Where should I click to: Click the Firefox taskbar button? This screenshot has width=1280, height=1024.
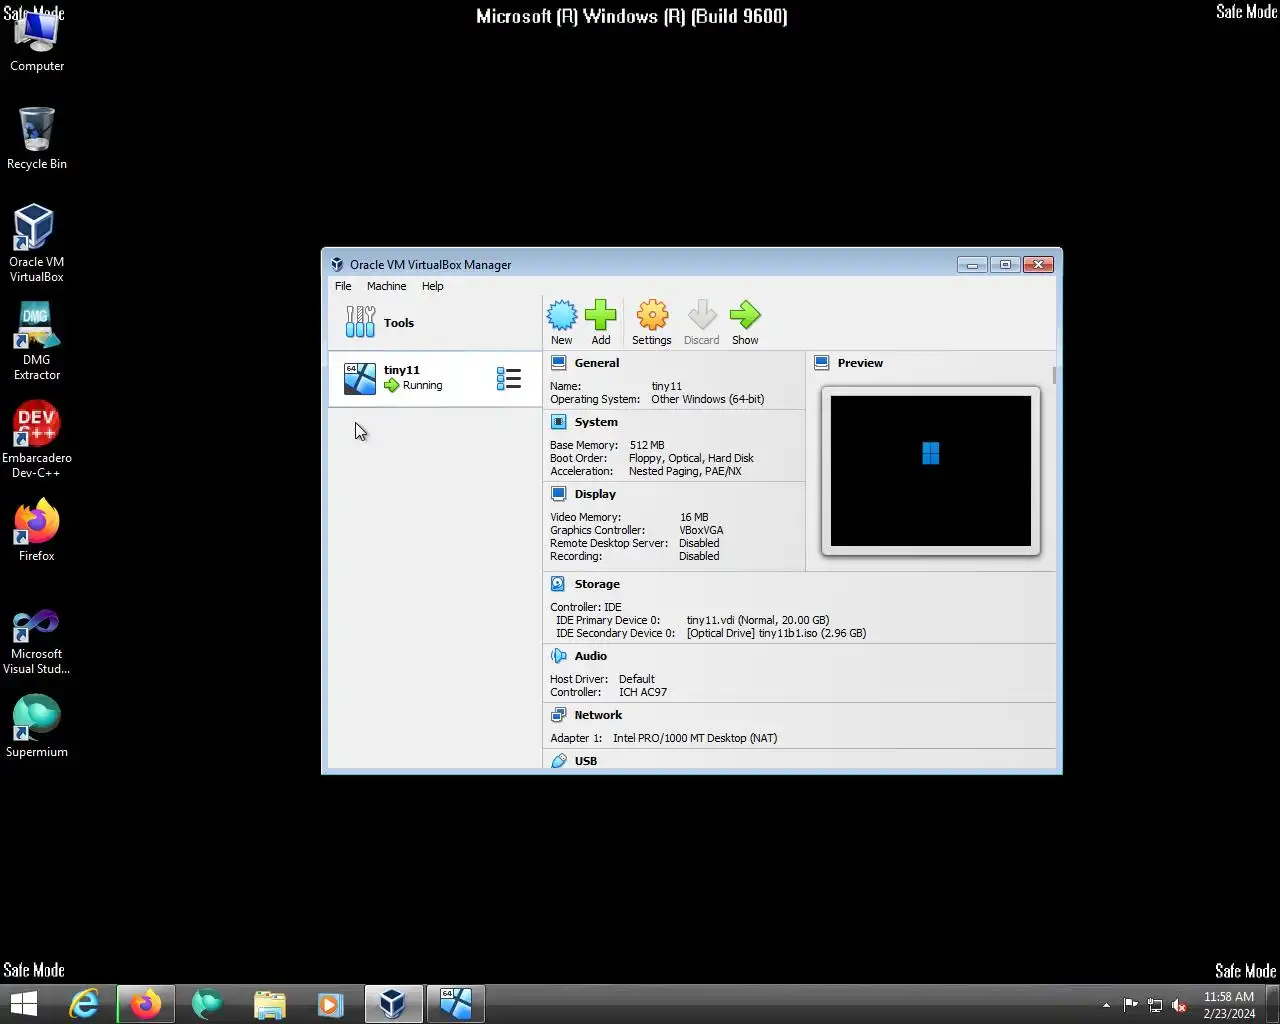tap(146, 1003)
